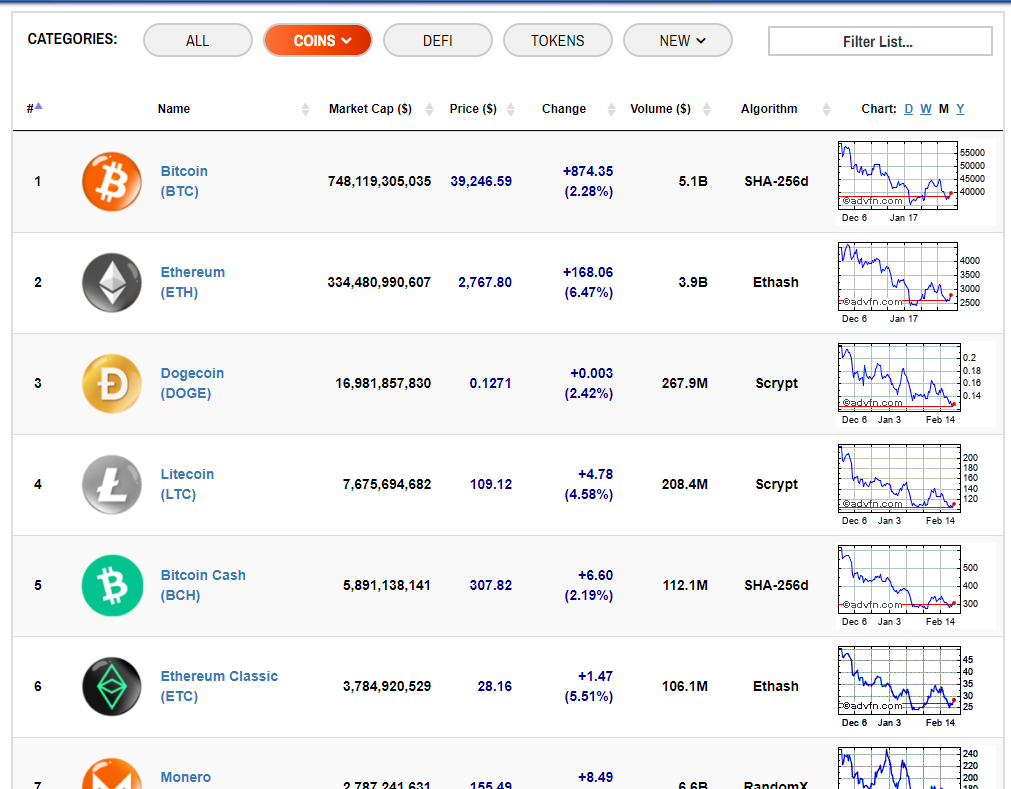Click Bitcoin market cap 748,119,305,035
The height and width of the screenshot is (789, 1011).
coord(379,182)
